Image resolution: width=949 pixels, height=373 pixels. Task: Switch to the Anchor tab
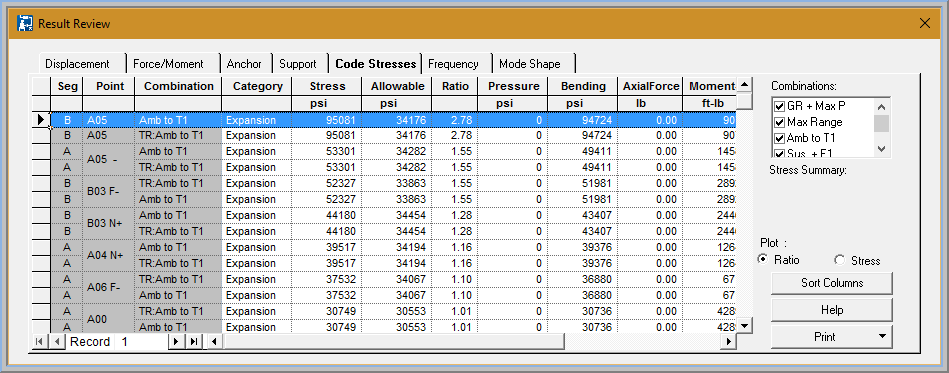(245, 64)
